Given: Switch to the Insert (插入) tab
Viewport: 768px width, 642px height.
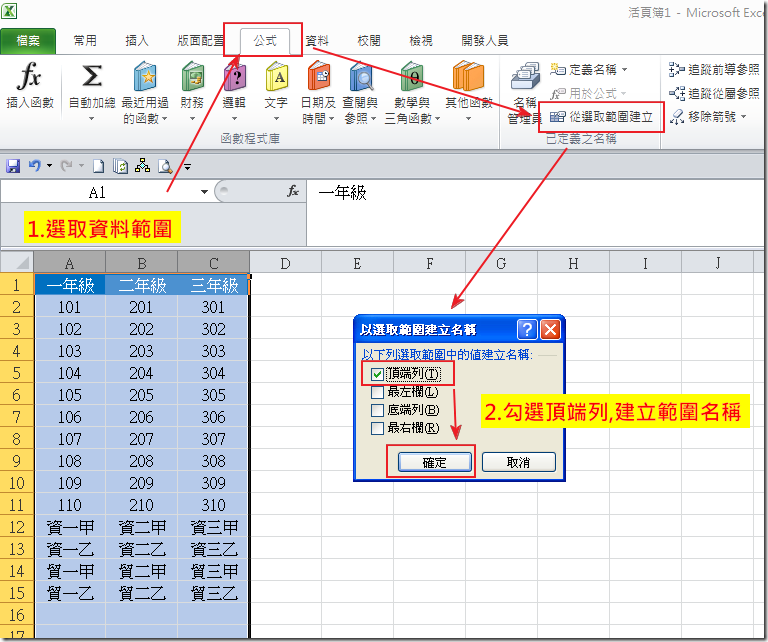Looking at the screenshot, I should tap(137, 41).
